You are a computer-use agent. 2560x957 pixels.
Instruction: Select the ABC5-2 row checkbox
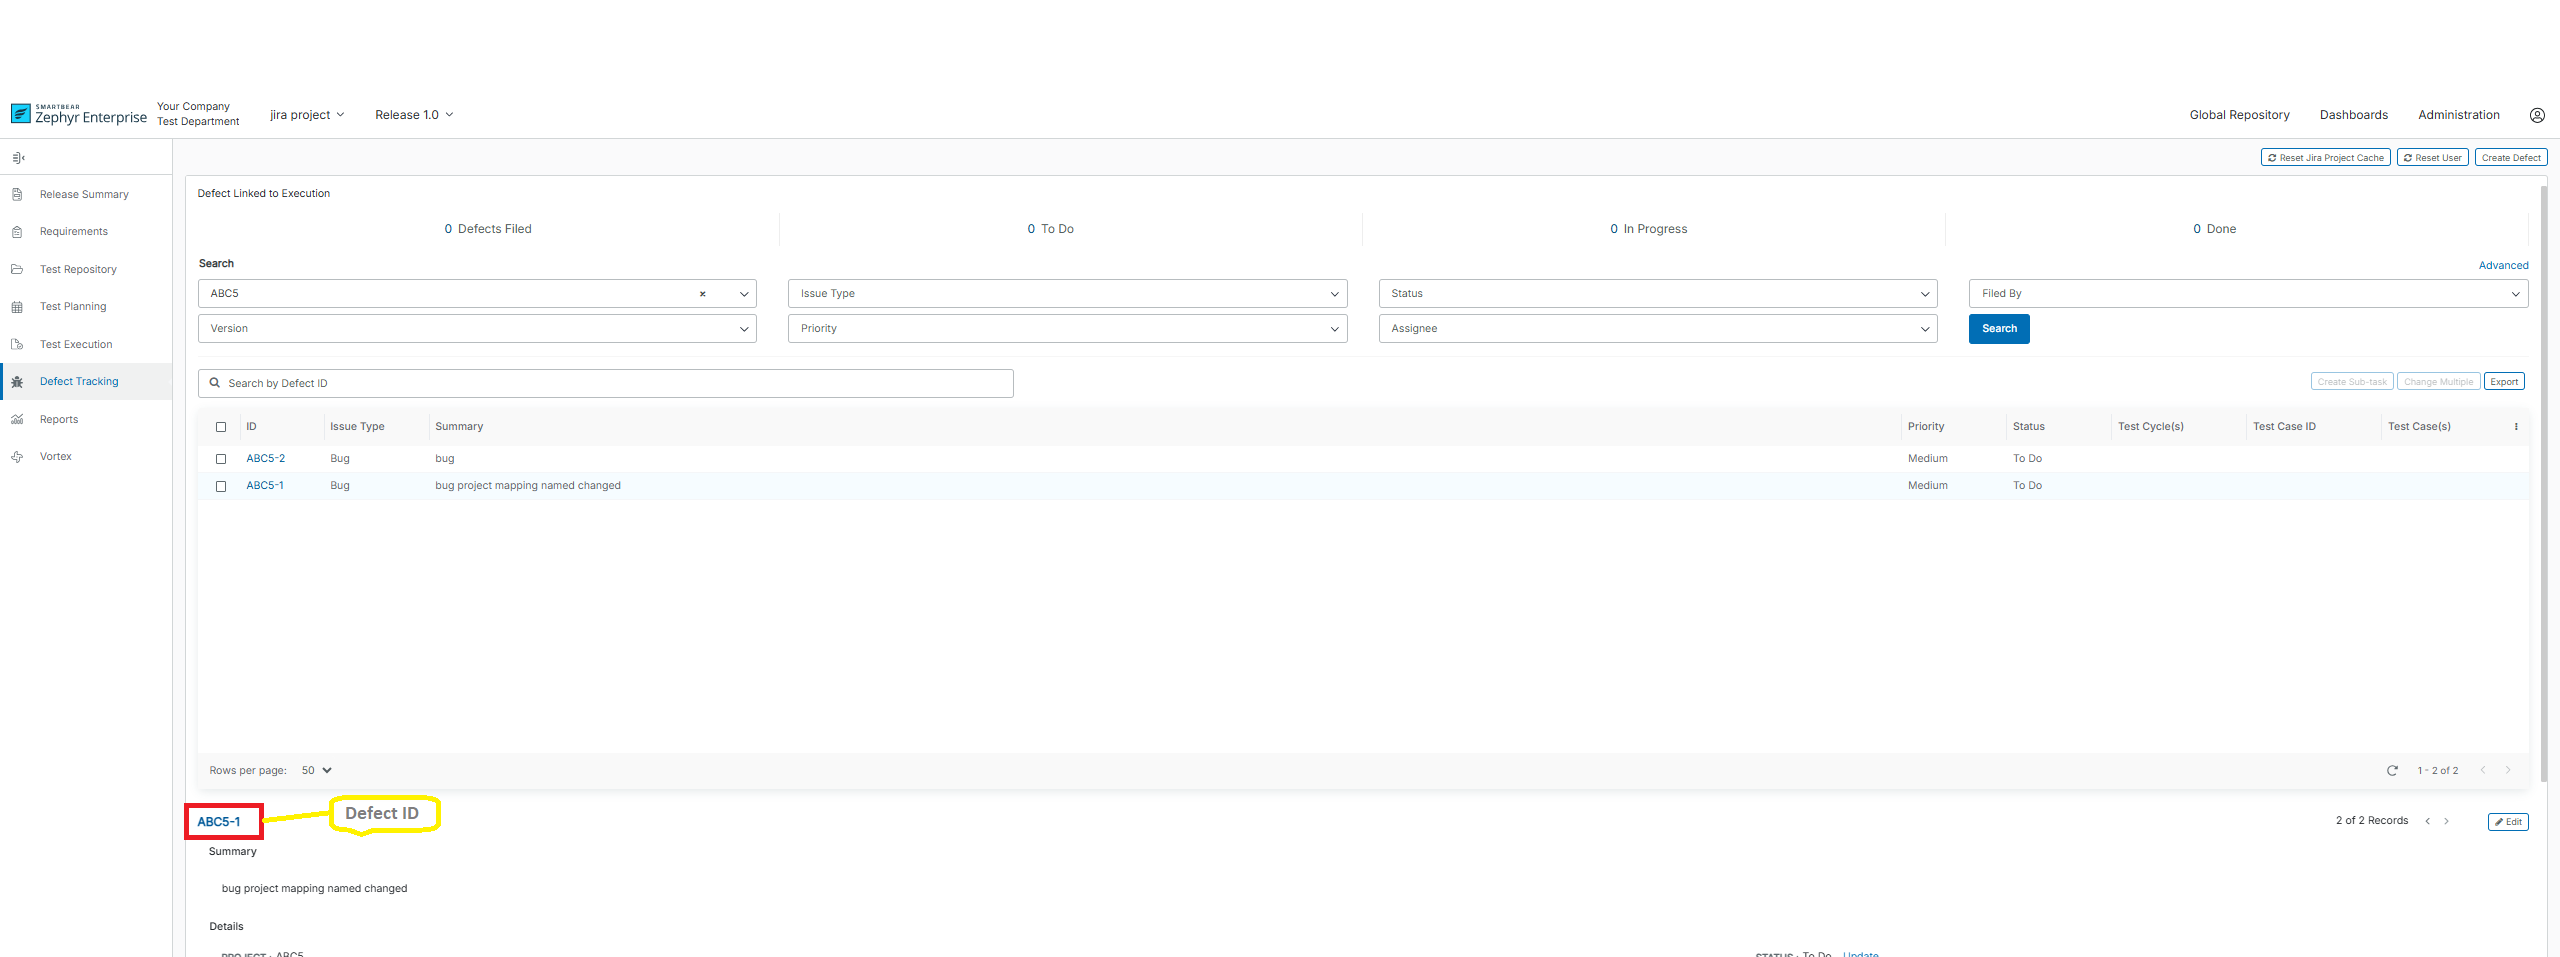(221, 459)
